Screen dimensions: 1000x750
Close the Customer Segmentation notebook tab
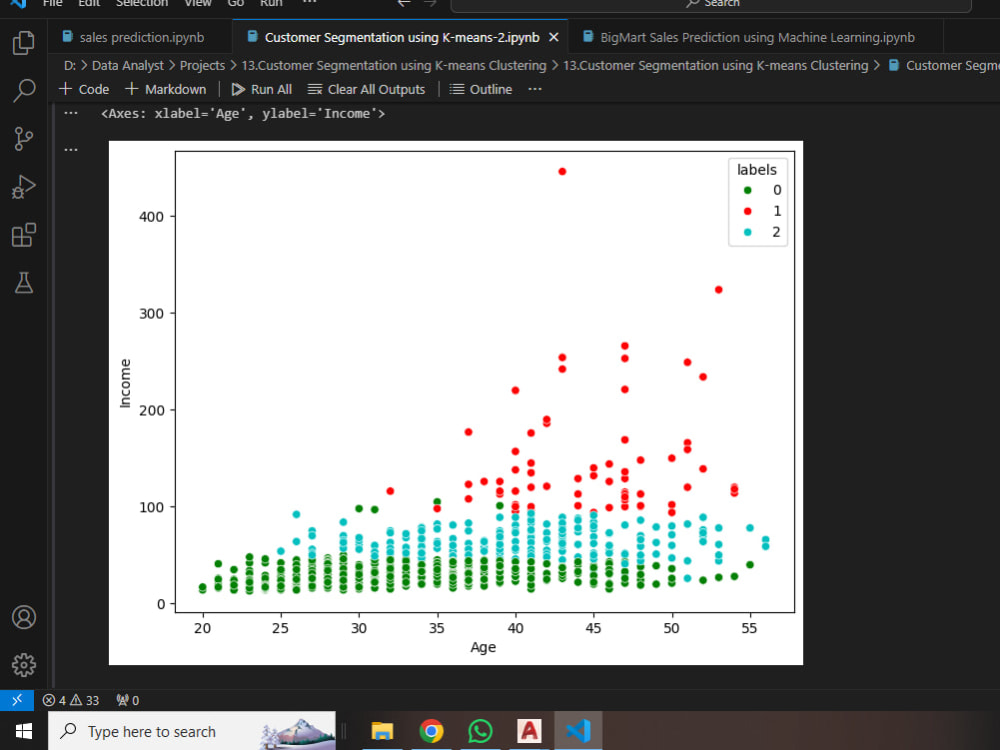tap(554, 38)
